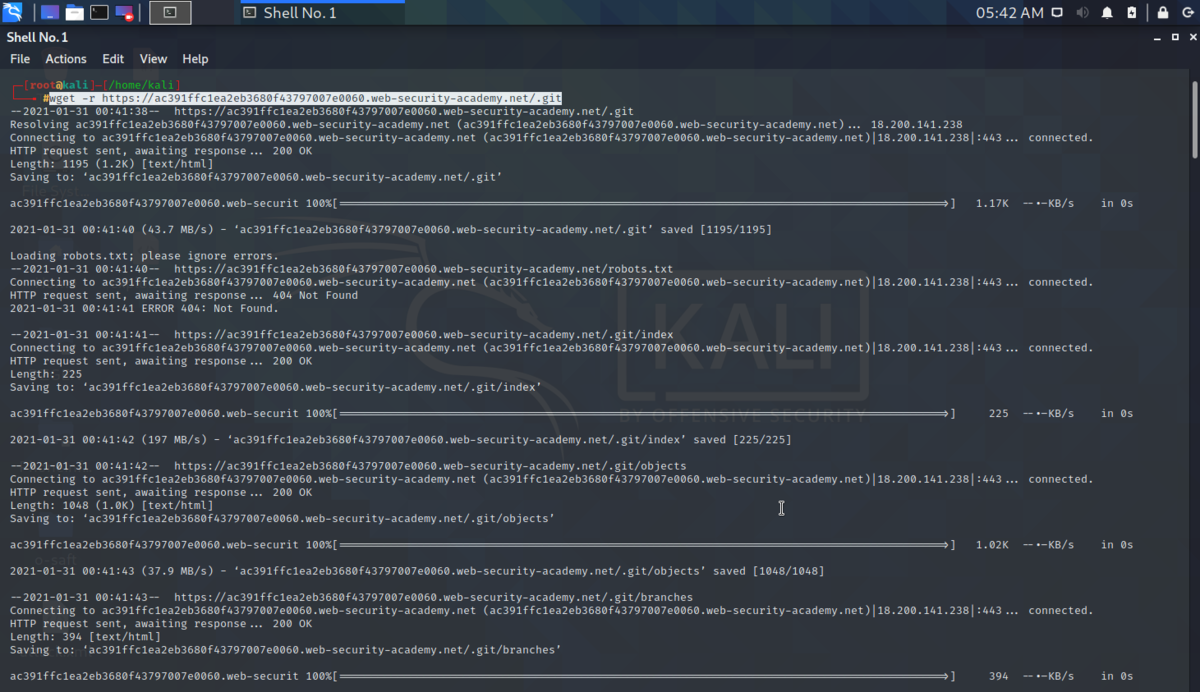This screenshot has height=692, width=1200.
Task: Click the muted volume speaker icon
Action: [x=1083, y=13]
